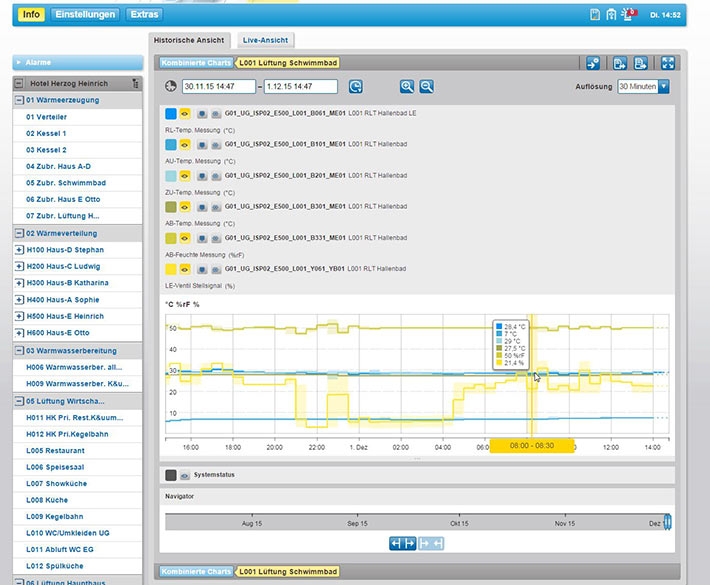Image resolution: width=710 pixels, height=585 pixels.
Task: Click the fullscreen expand chart icon
Action: pos(668,63)
